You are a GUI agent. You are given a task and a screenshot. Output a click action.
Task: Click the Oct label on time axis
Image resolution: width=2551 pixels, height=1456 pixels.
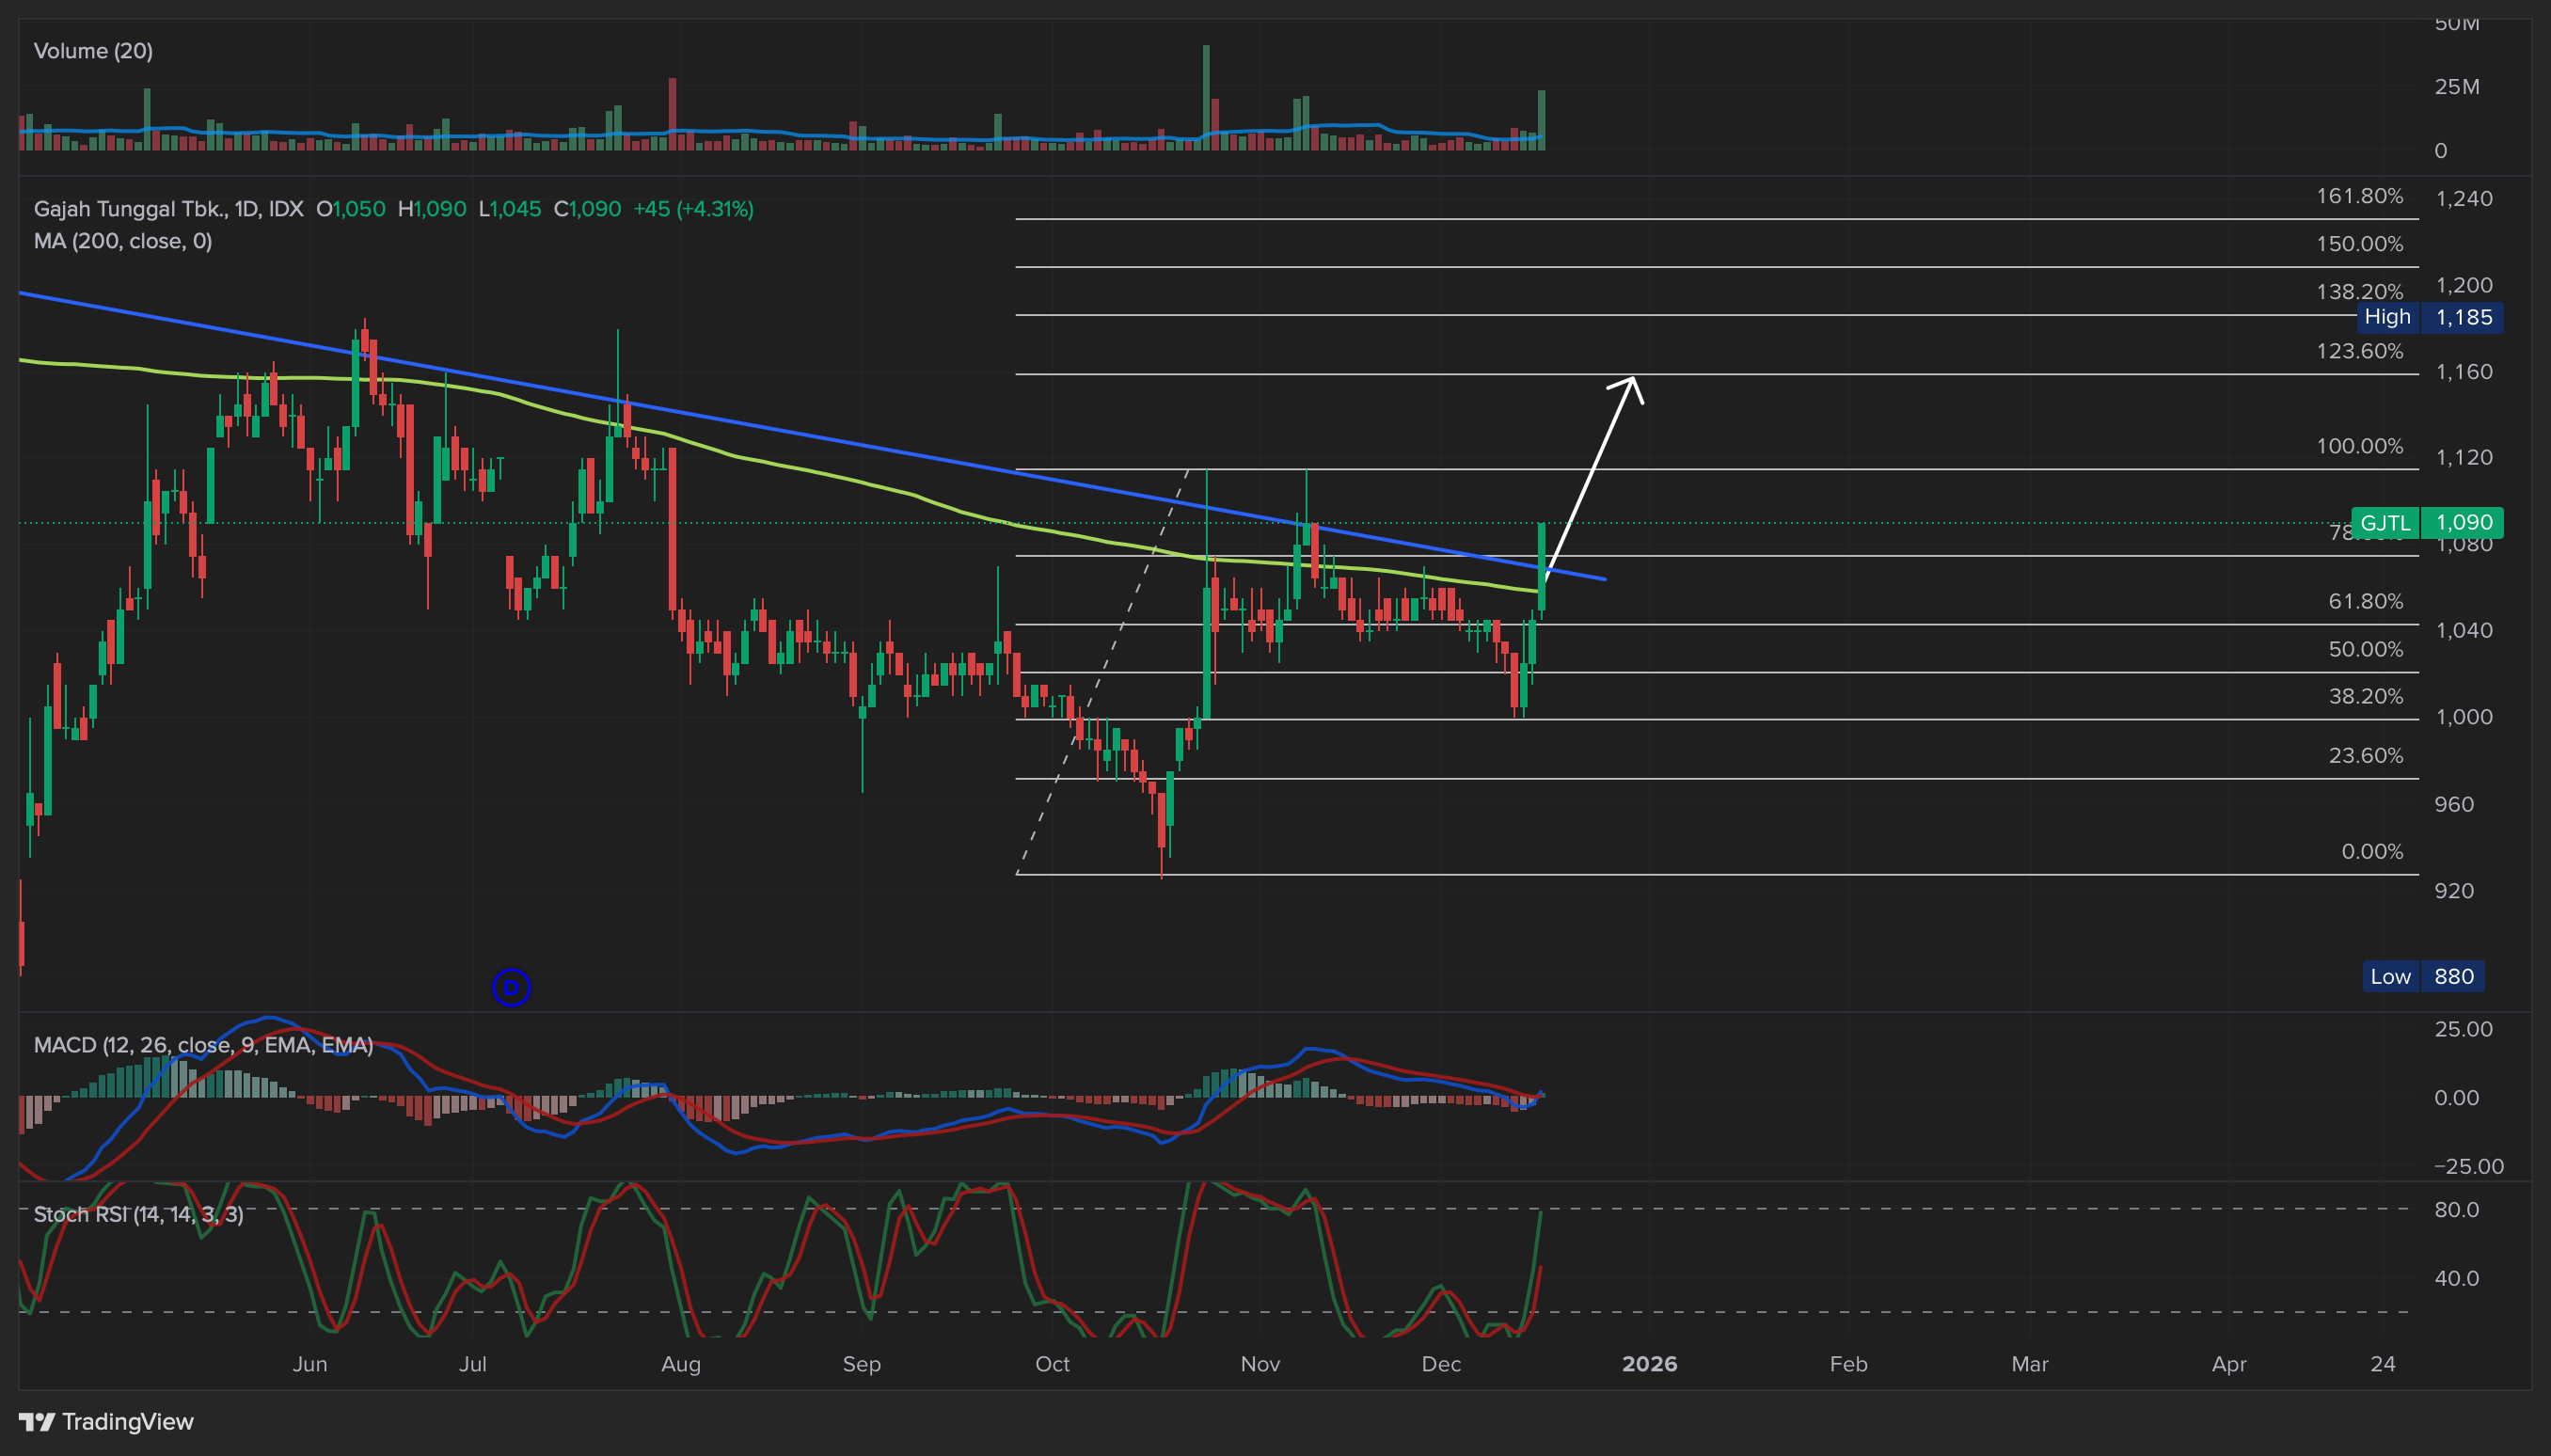1052,1364
